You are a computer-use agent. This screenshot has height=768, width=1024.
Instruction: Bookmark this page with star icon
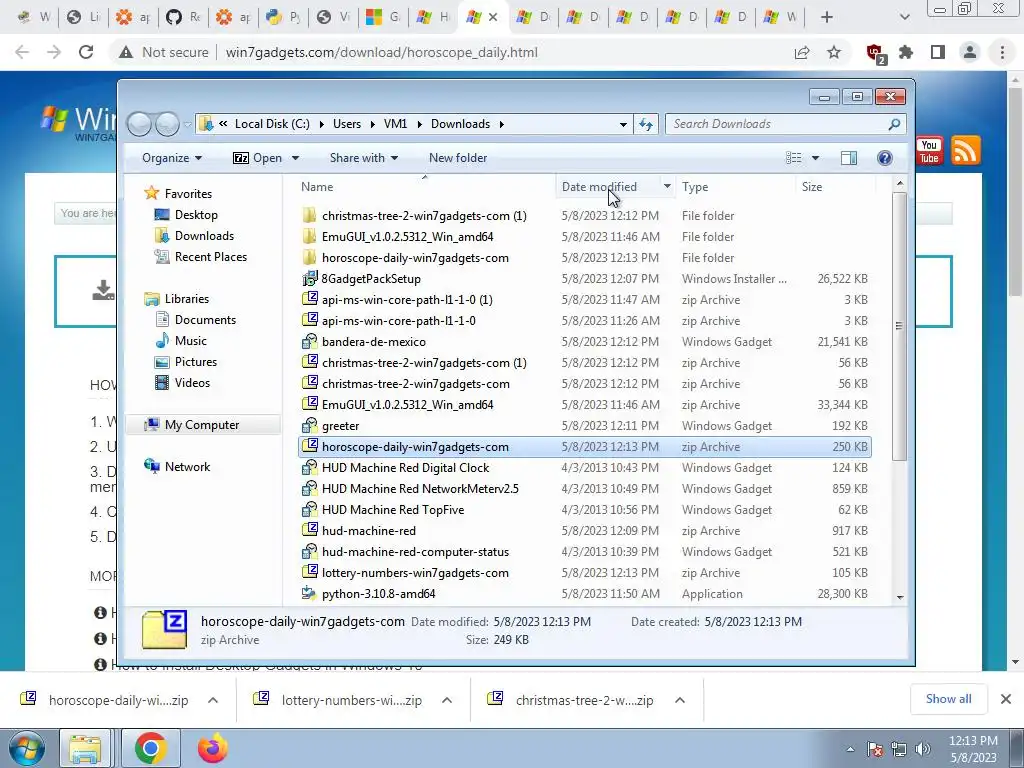[834, 52]
